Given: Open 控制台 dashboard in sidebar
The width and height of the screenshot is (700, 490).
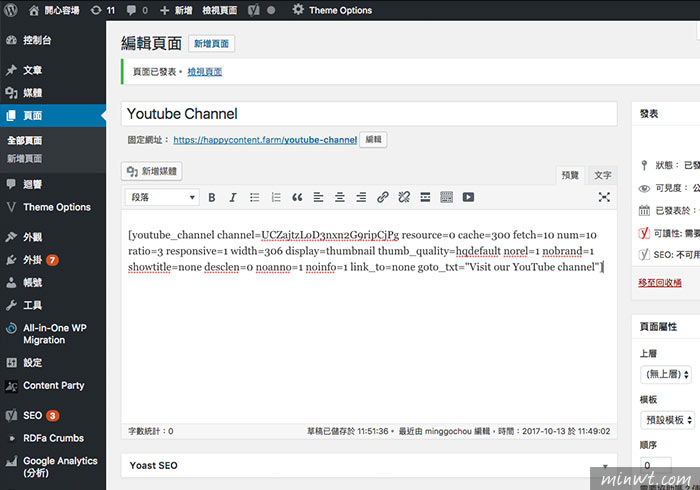Looking at the screenshot, I should point(53,40).
